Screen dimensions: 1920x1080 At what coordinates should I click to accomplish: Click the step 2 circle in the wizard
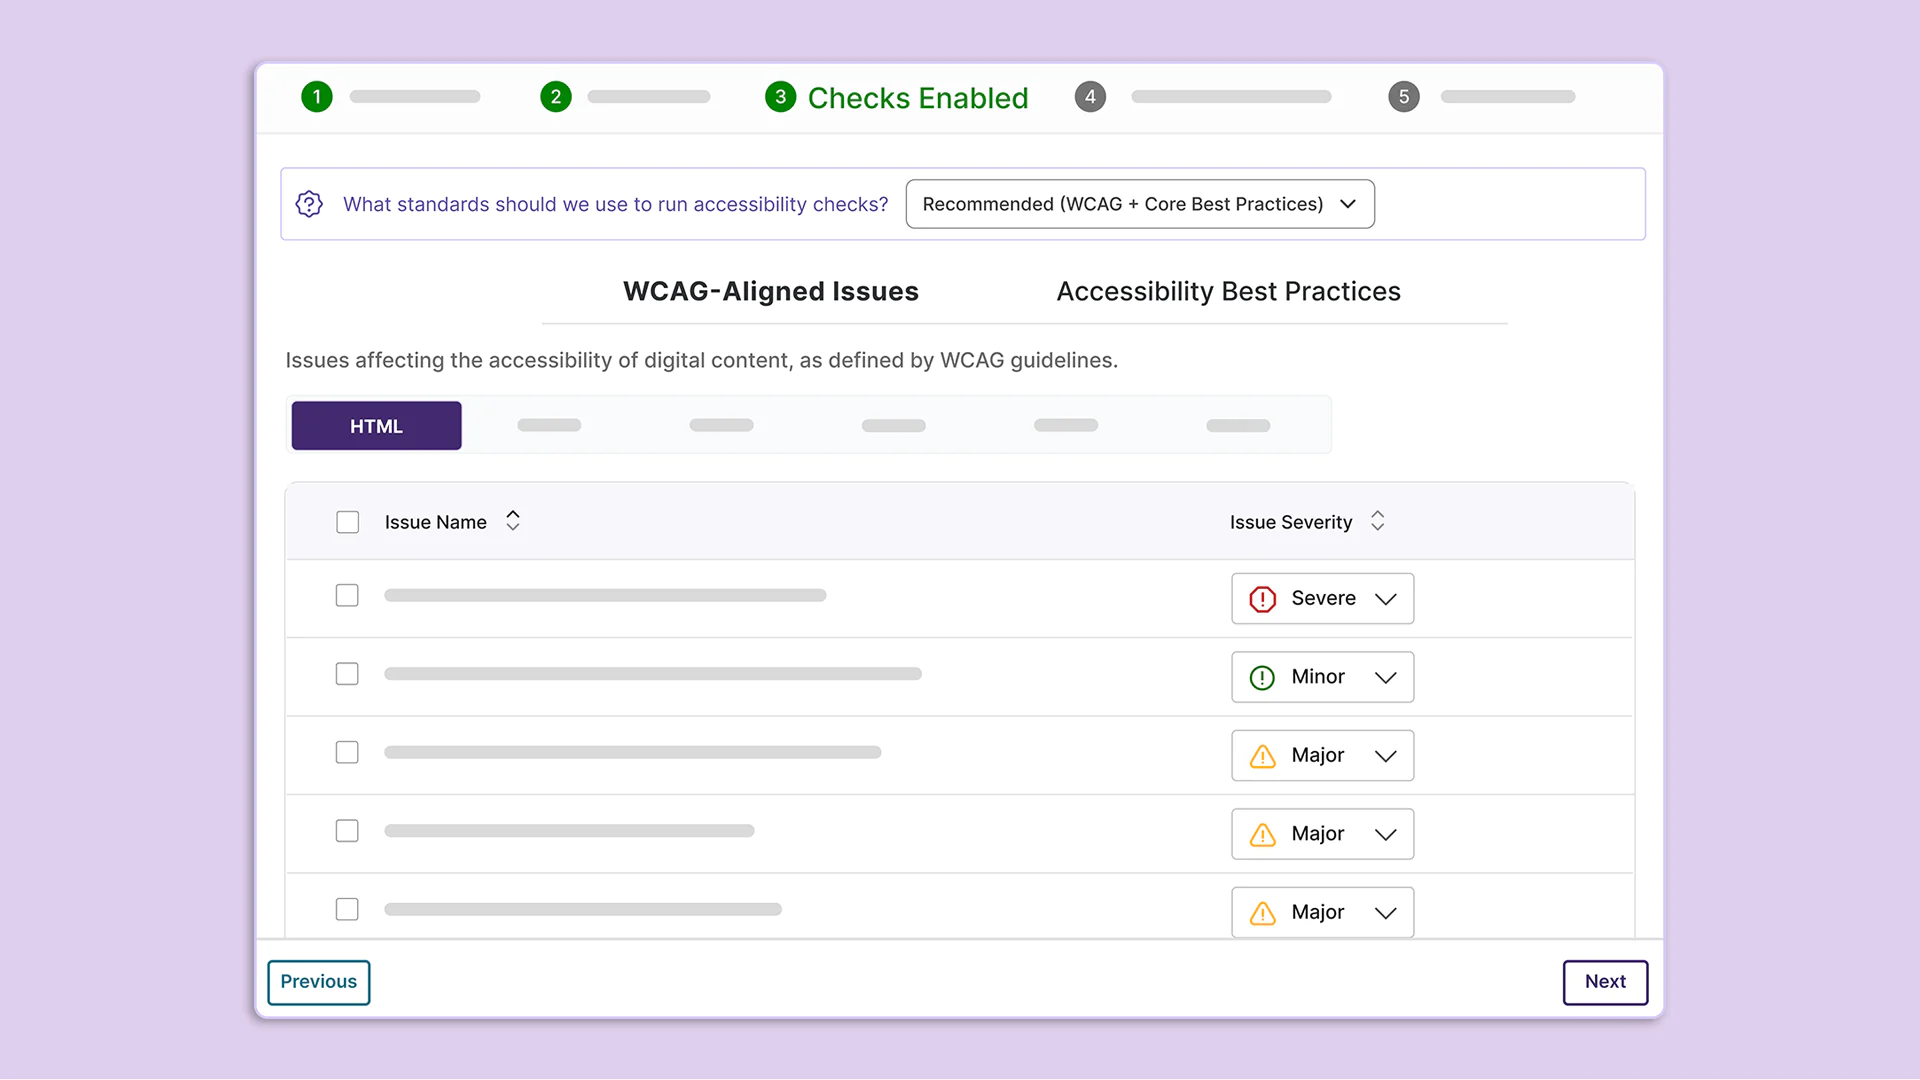[x=556, y=97]
